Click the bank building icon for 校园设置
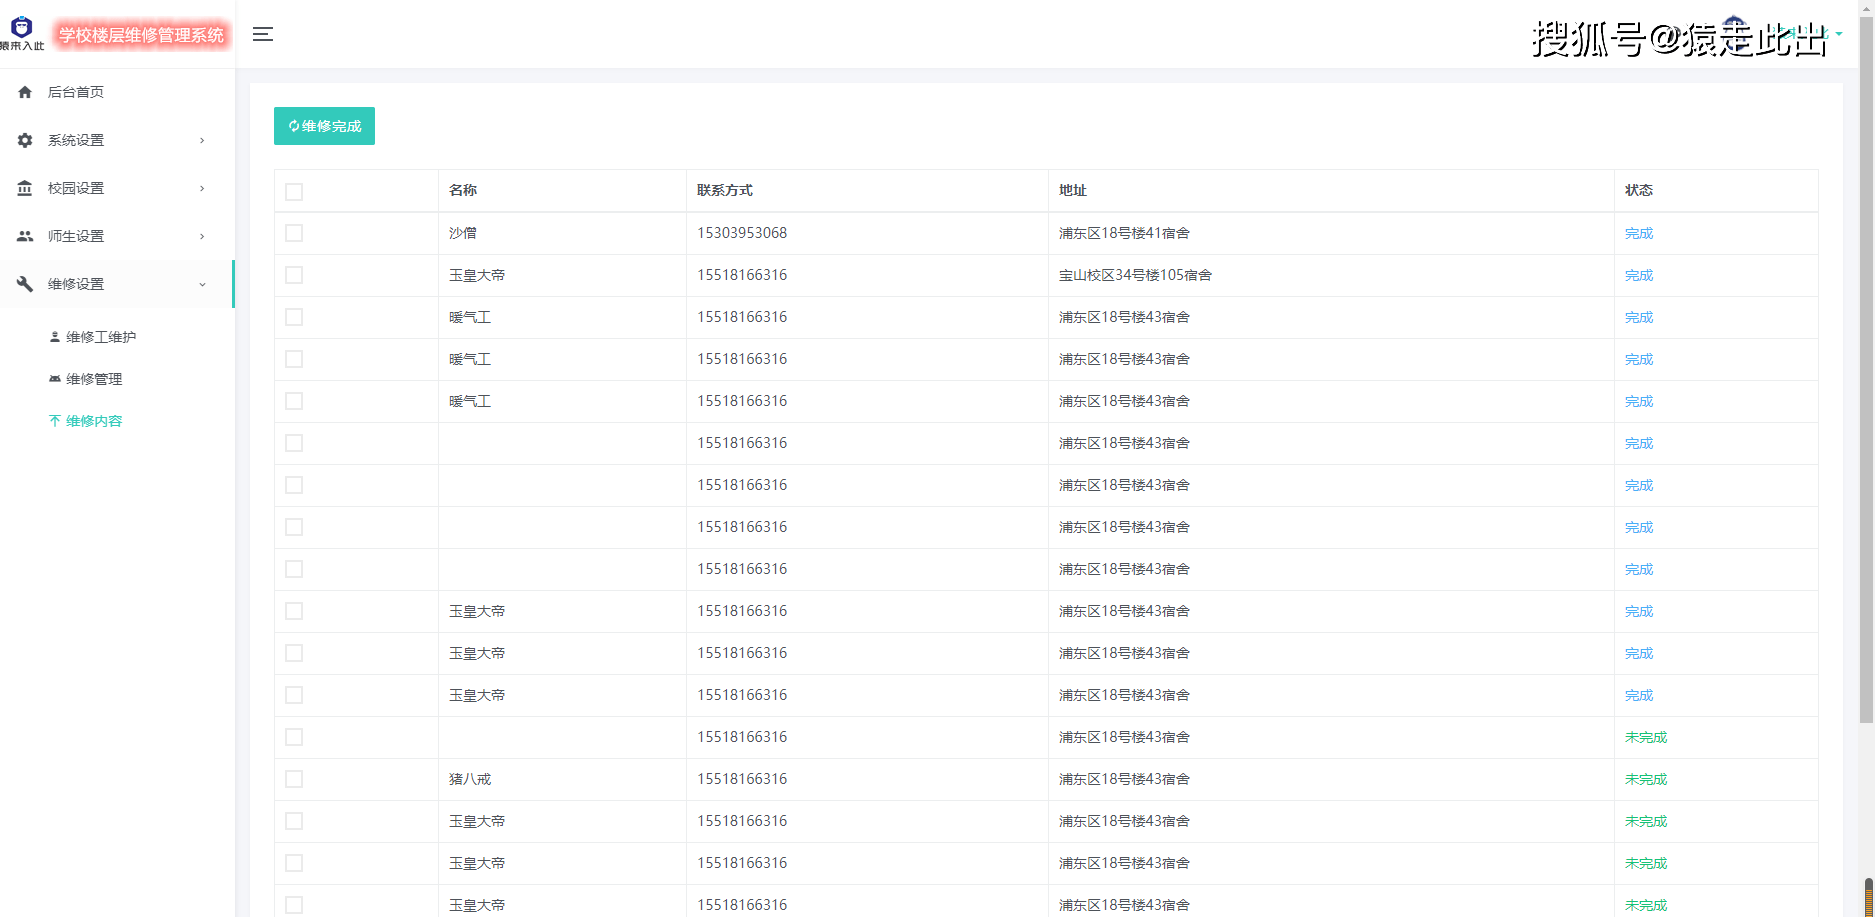1875x917 pixels. pyautogui.click(x=25, y=188)
